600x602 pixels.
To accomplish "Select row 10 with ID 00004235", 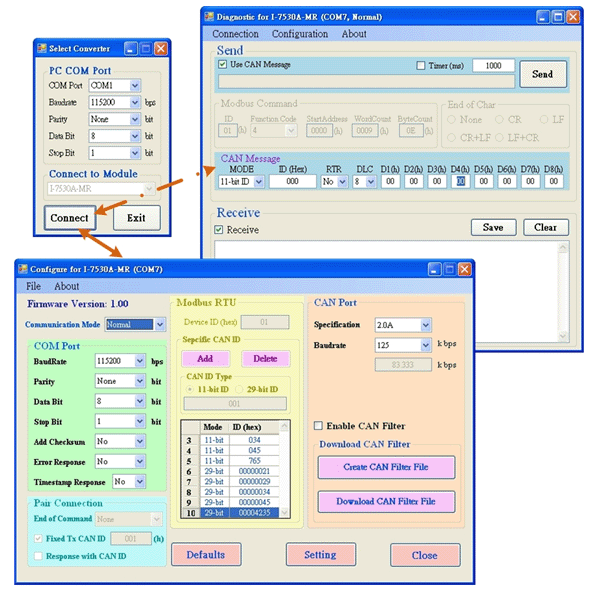I will pyautogui.click(x=232, y=513).
